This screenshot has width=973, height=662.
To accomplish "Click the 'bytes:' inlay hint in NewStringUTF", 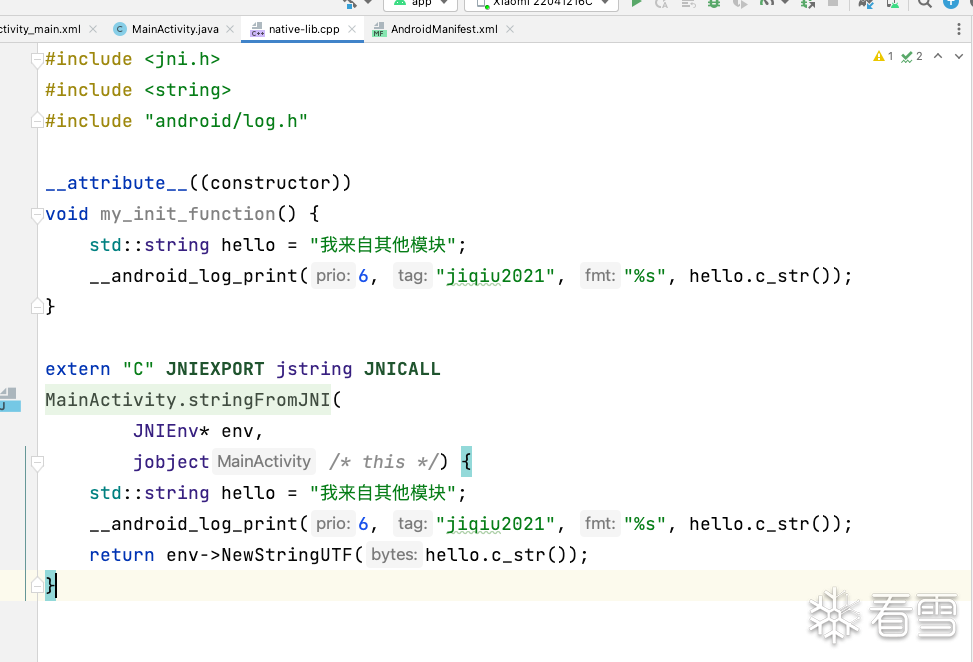I will tap(394, 555).
